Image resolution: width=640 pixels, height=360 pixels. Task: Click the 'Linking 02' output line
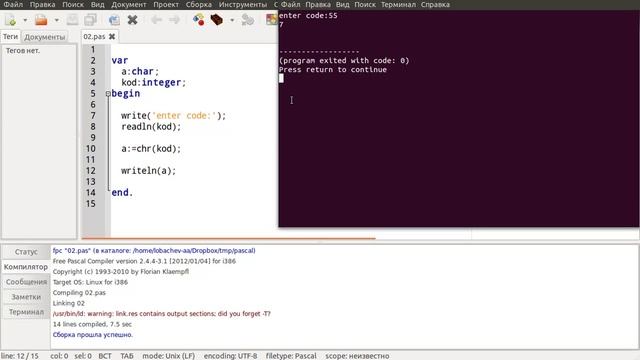[69, 303]
